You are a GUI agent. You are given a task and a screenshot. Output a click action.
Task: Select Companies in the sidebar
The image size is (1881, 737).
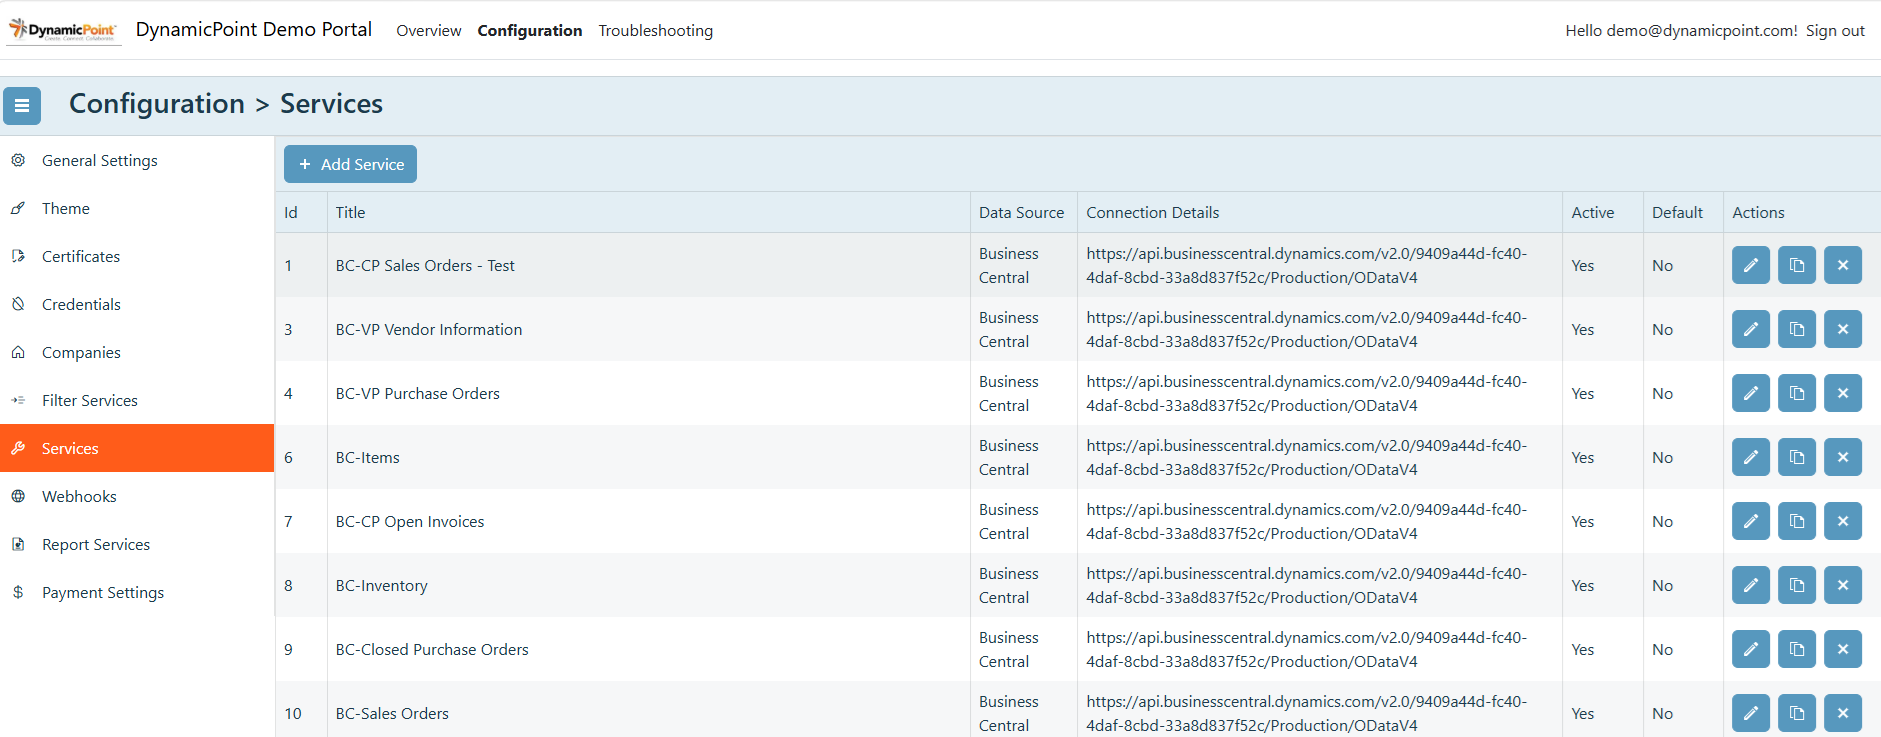[137, 352]
